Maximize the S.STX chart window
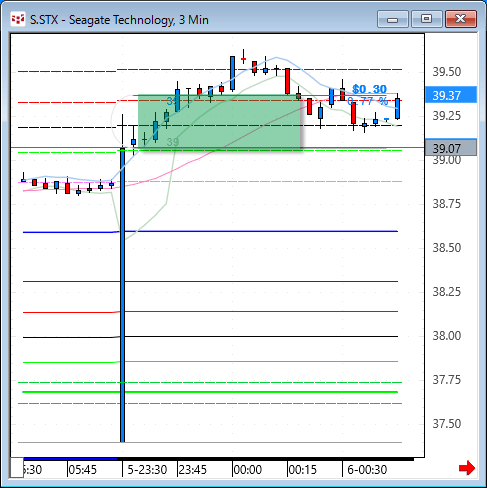This screenshot has height=488, width=487. [426, 19]
